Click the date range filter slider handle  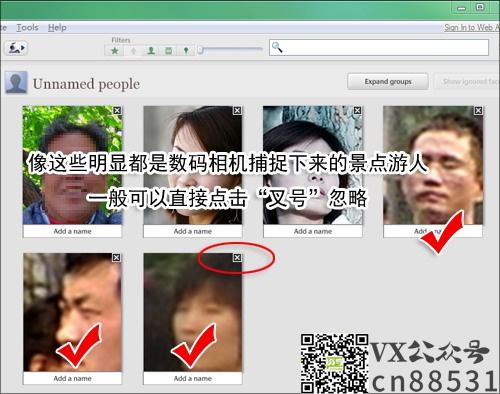[x=200, y=50]
